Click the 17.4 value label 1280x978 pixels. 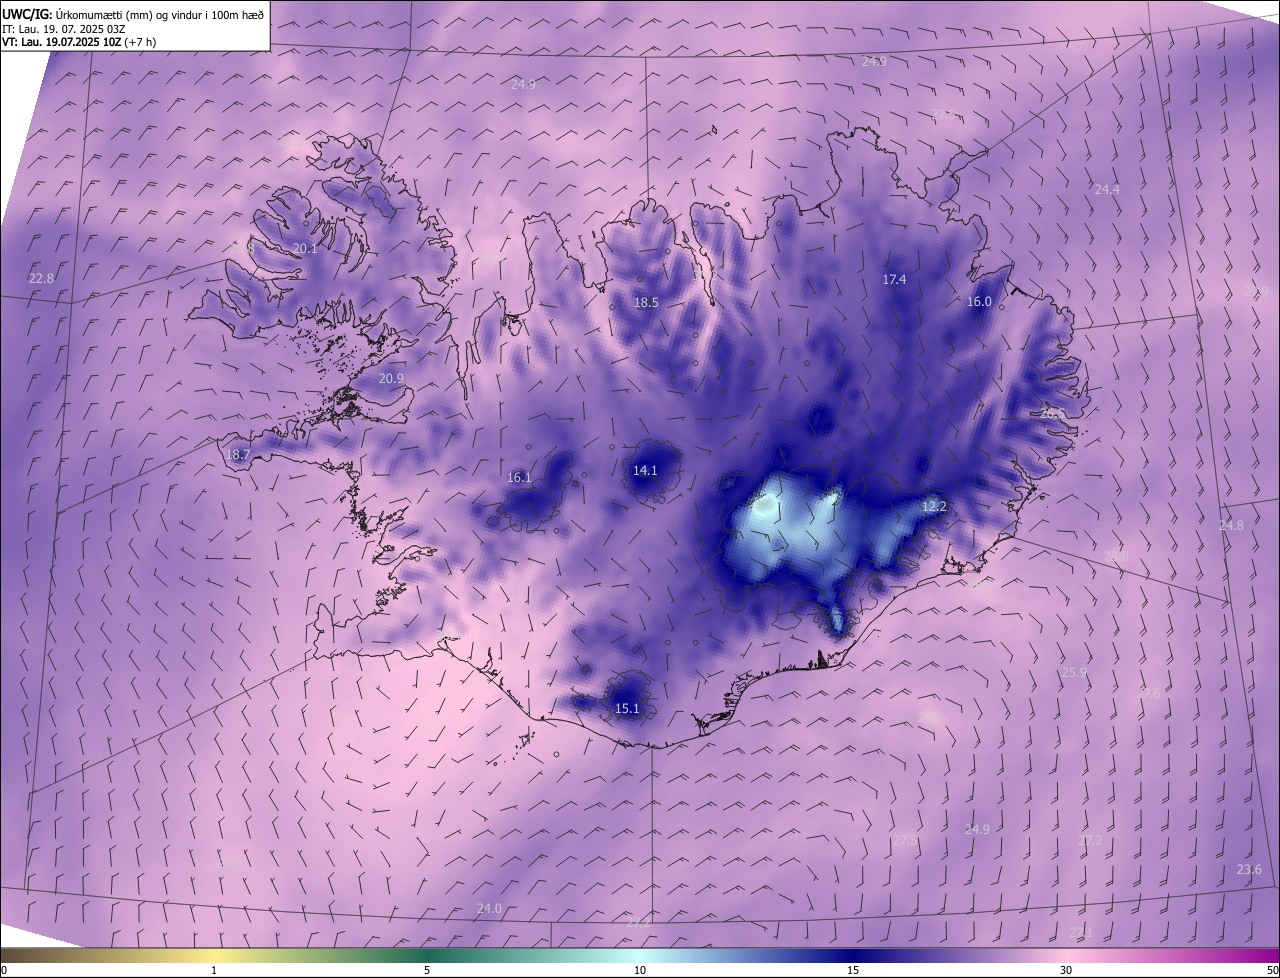[894, 280]
